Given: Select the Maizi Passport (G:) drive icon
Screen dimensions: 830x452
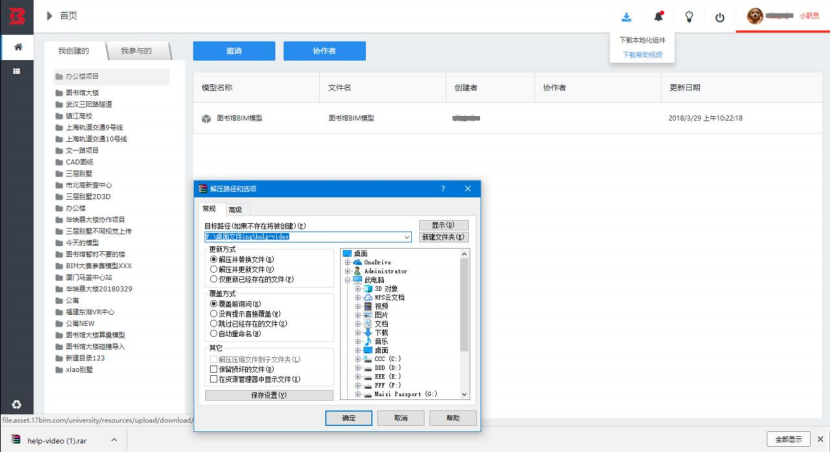Looking at the screenshot, I should (368, 394).
